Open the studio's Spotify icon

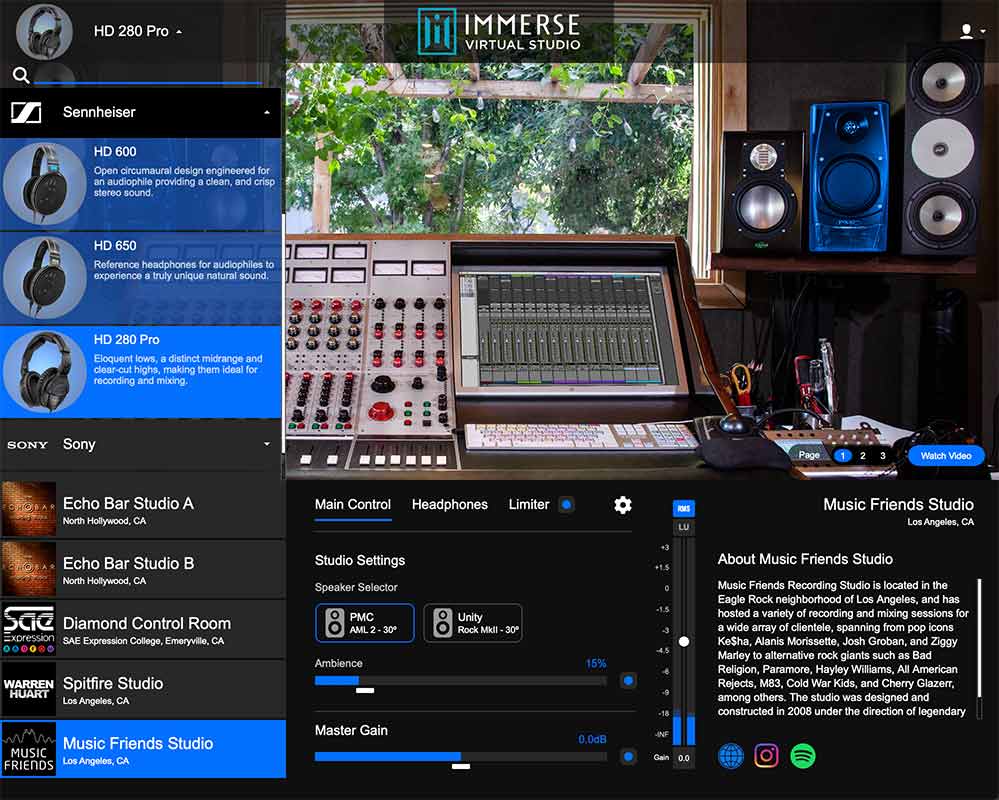point(801,756)
